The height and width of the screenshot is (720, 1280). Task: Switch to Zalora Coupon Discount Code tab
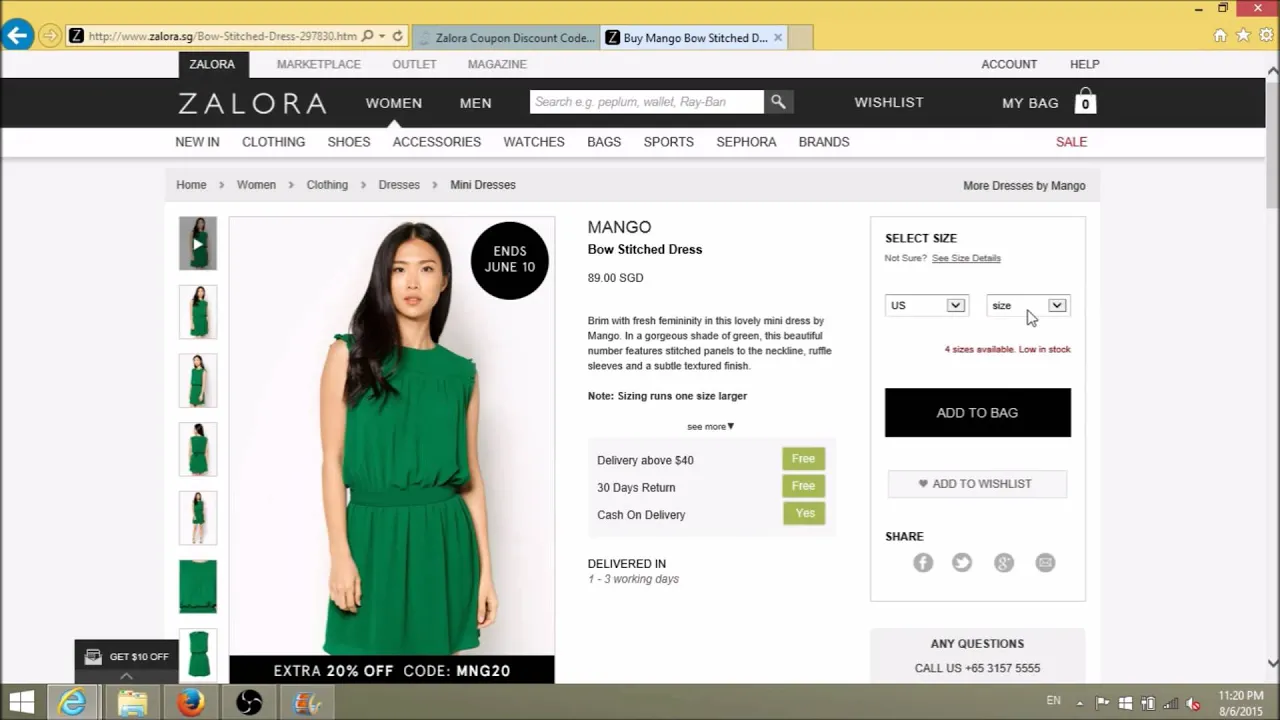pyautogui.click(x=505, y=38)
